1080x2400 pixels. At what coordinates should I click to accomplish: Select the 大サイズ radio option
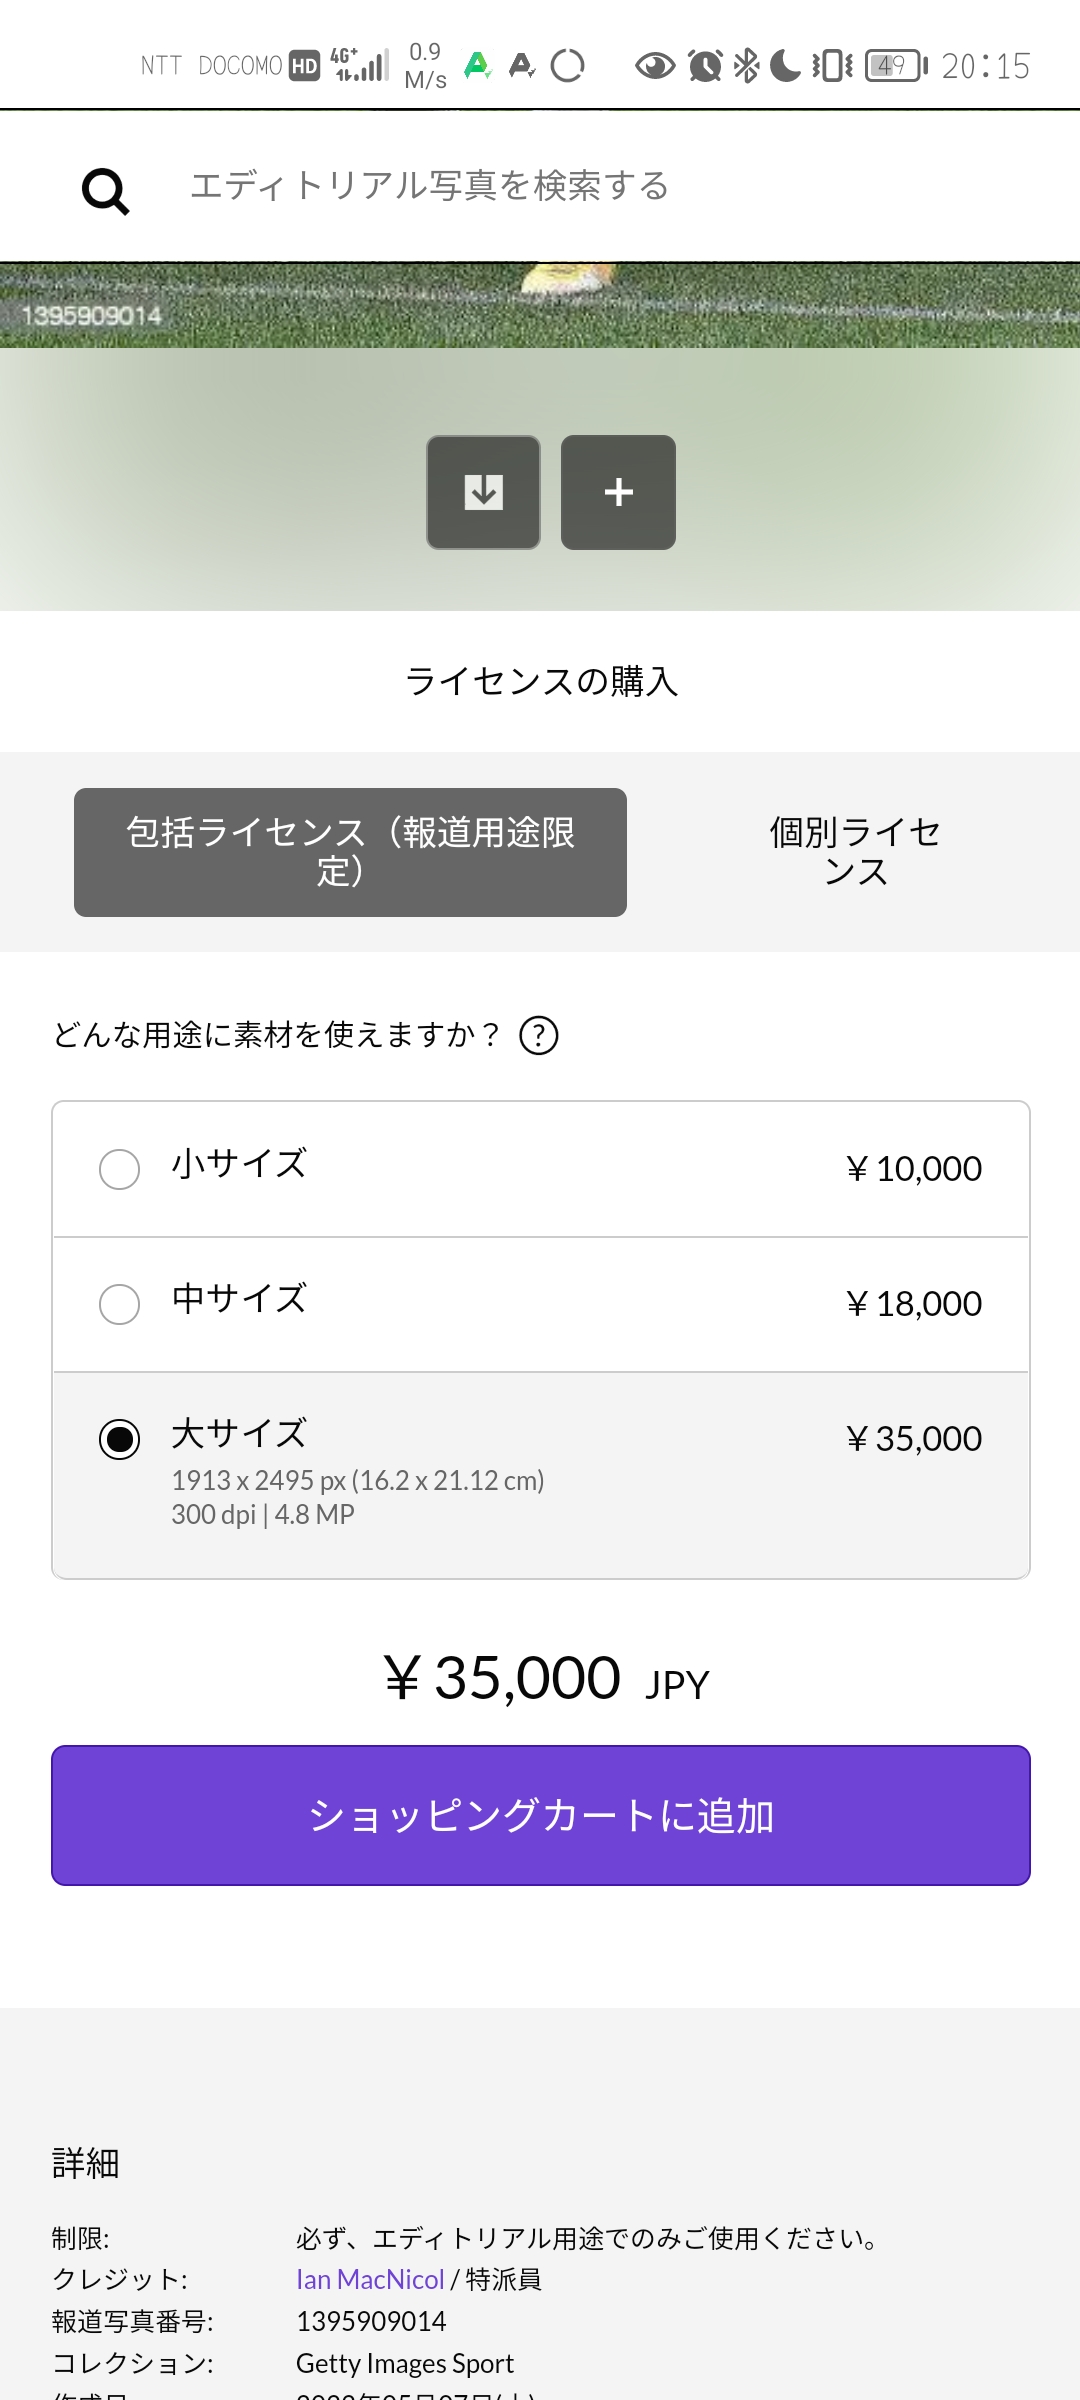click(x=120, y=1439)
